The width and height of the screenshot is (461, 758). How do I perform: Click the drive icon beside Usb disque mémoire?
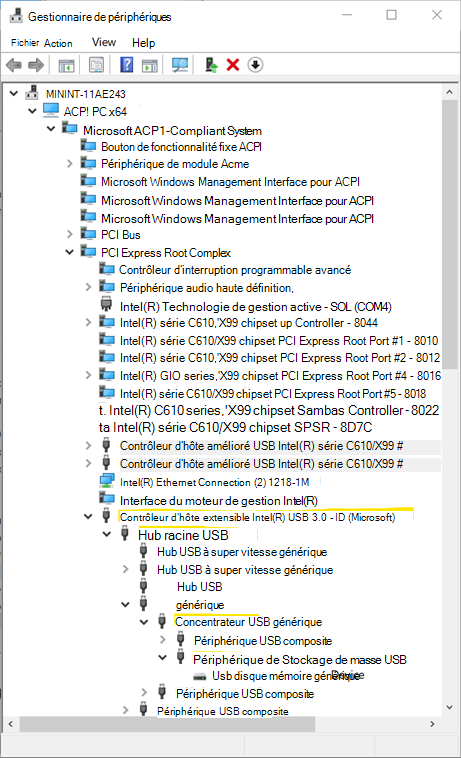coord(200,676)
